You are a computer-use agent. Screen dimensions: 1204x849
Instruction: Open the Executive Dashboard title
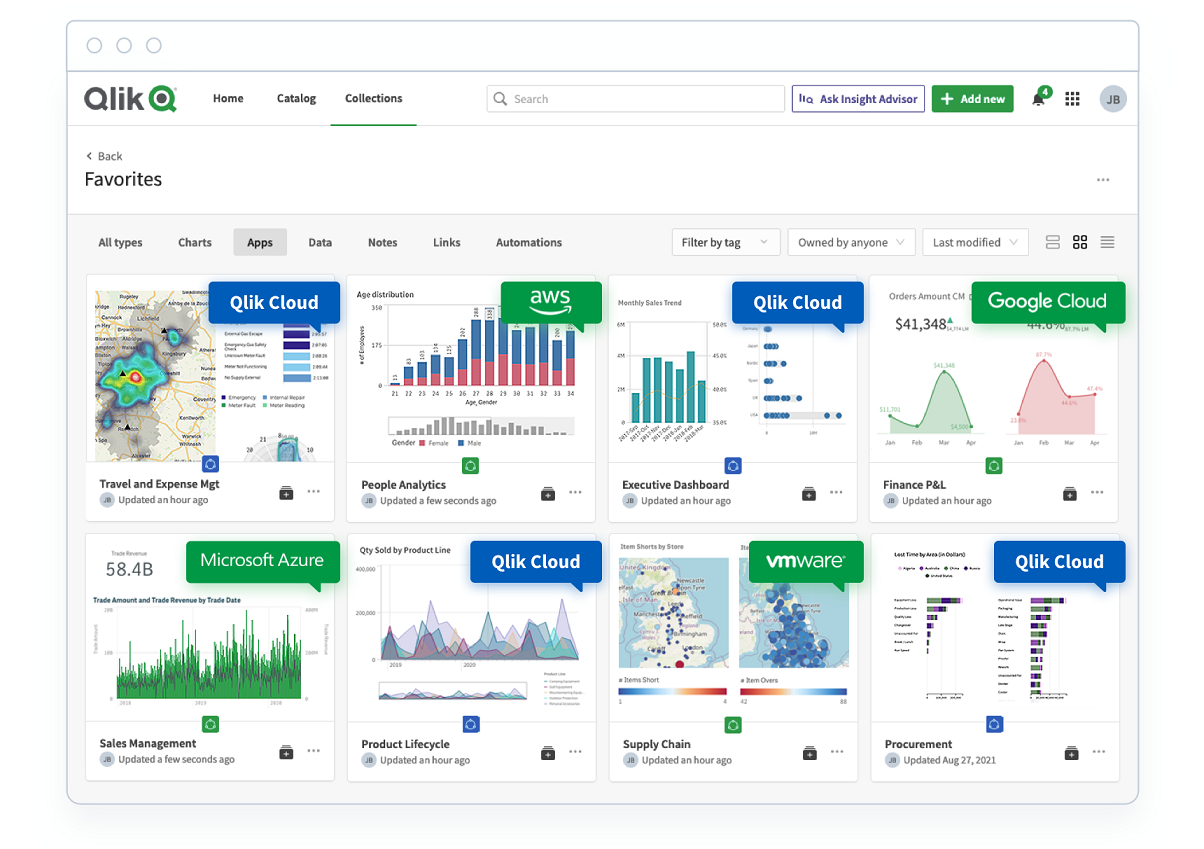click(x=676, y=485)
